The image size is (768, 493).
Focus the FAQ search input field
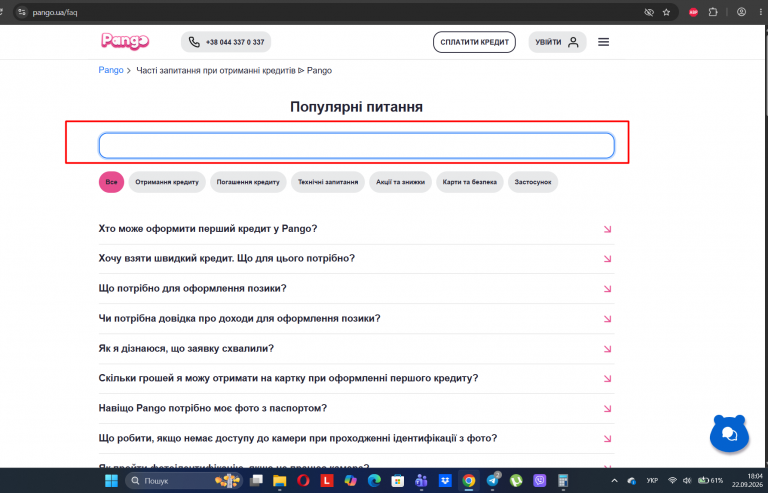click(356, 145)
